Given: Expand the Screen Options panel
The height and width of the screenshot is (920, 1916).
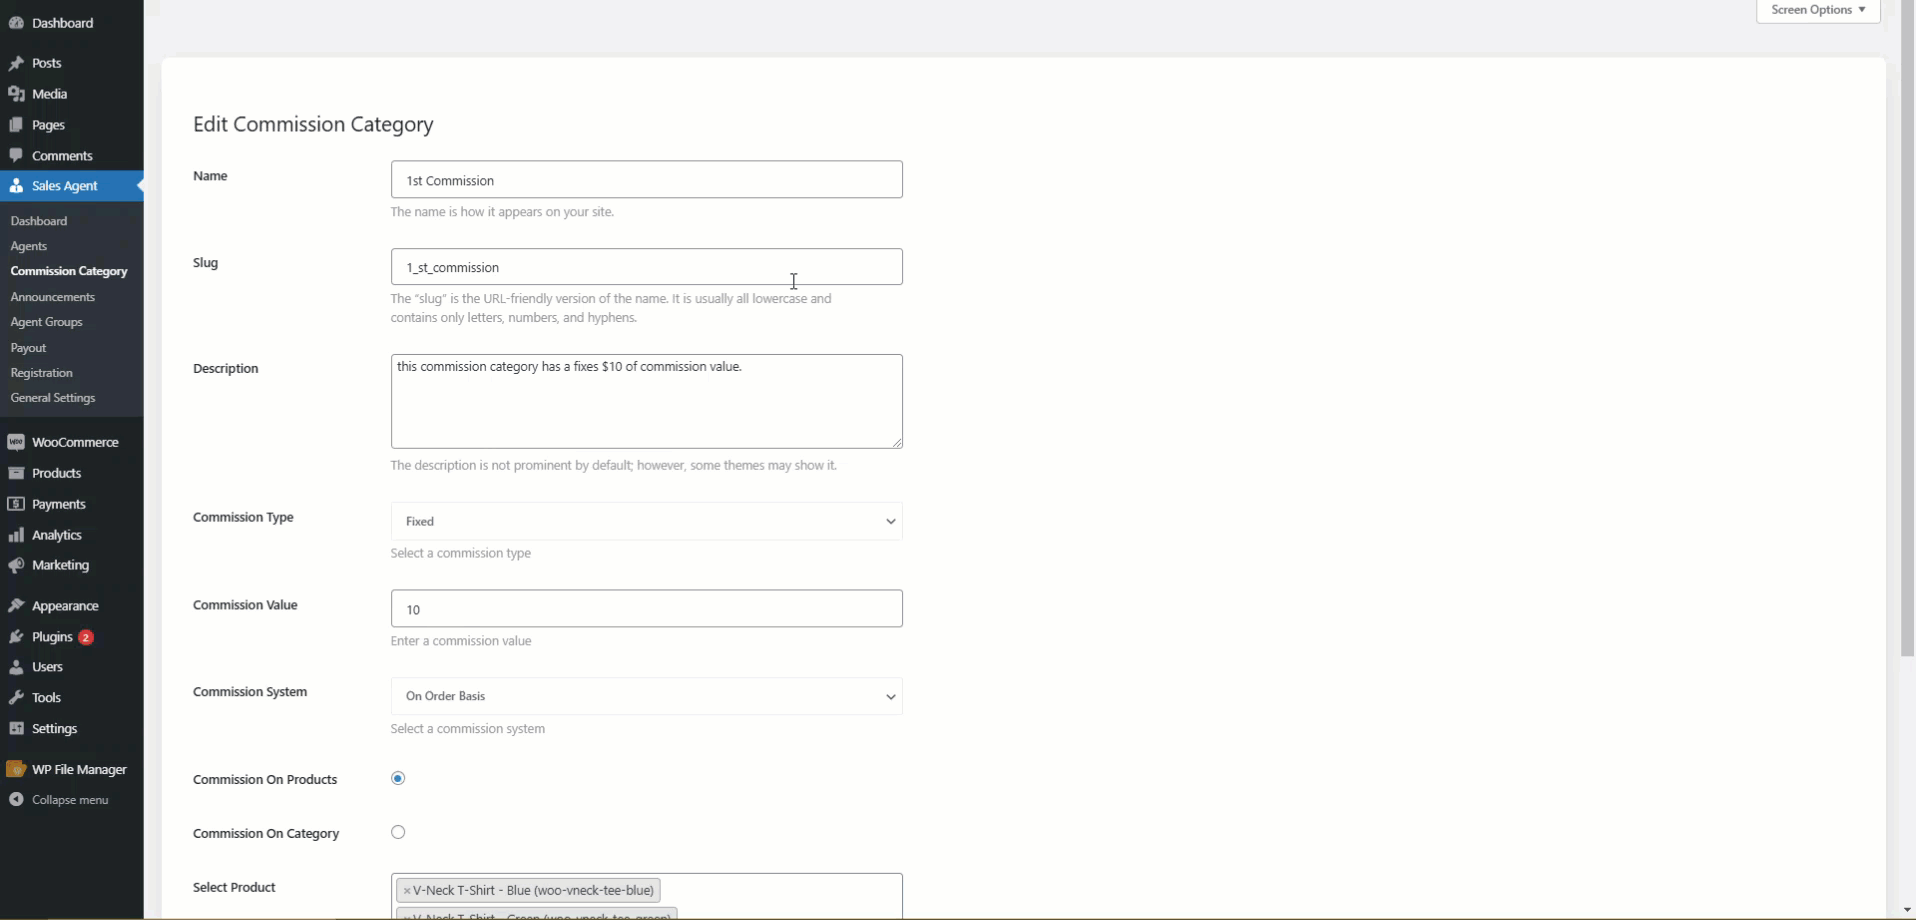Looking at the screenshot, I should [1818, 10].
